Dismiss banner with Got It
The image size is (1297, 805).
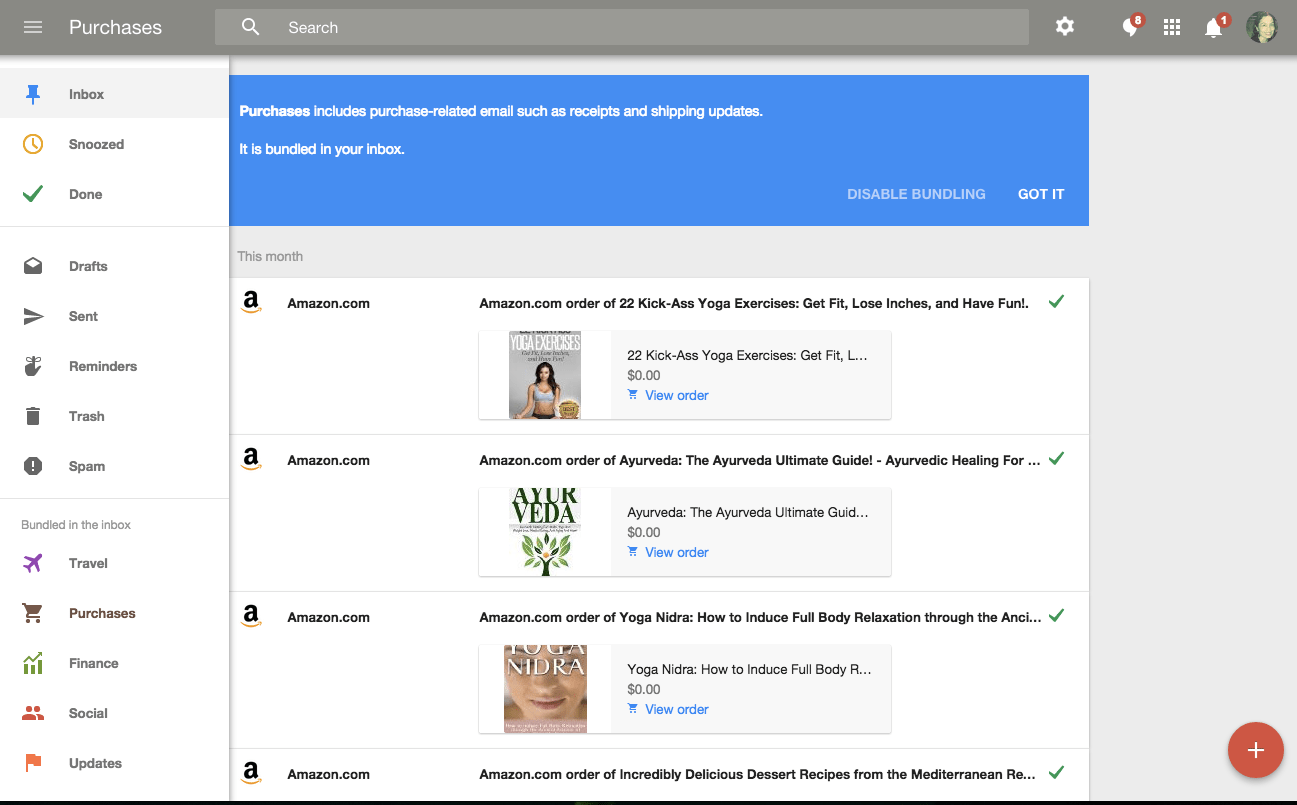pos(1041,194)
